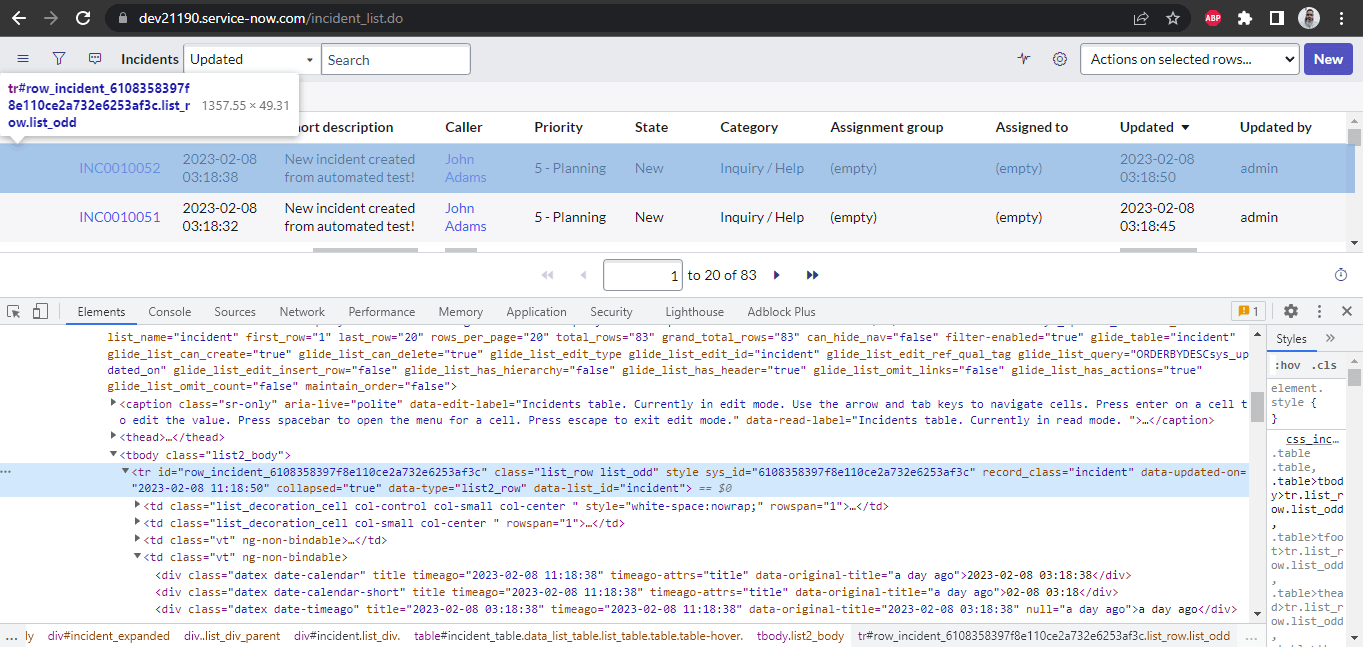Jump to last page of incidents
Screen dimensions: 1363x647
coord(813,275)
